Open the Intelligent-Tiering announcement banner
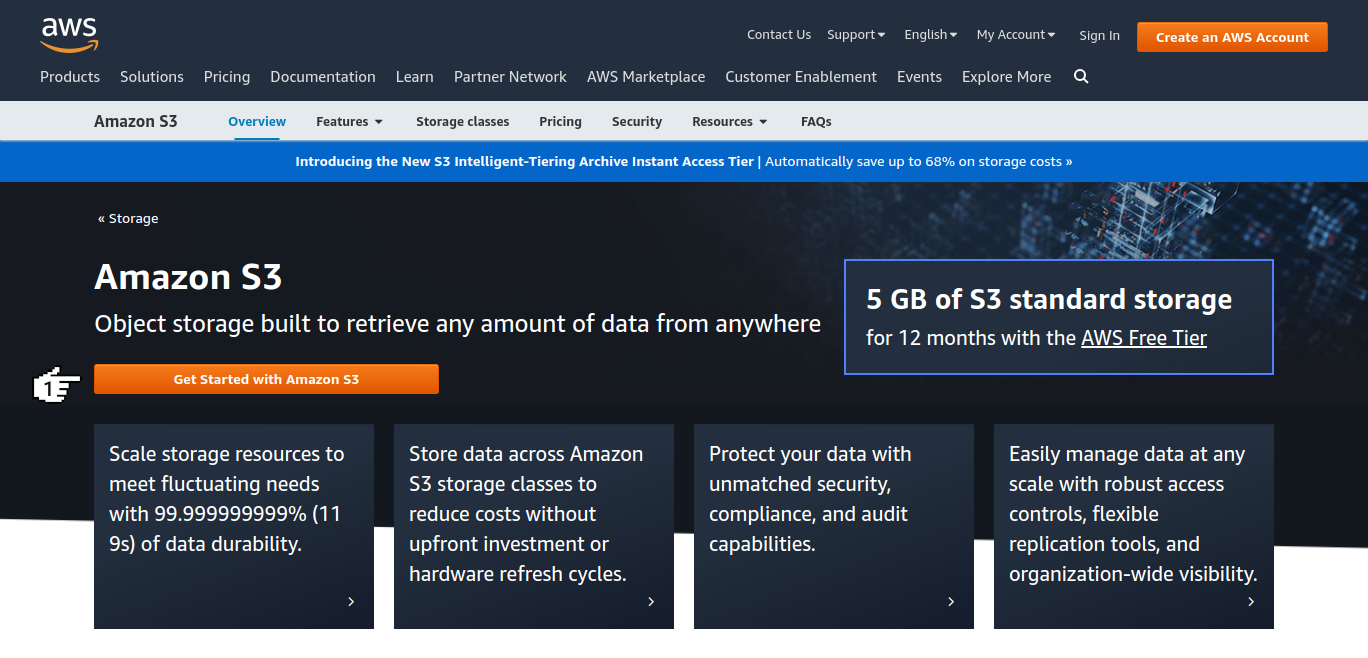The width and height of the screenshot is (1368, 658). pyautogui.click(x=684, y=161)
